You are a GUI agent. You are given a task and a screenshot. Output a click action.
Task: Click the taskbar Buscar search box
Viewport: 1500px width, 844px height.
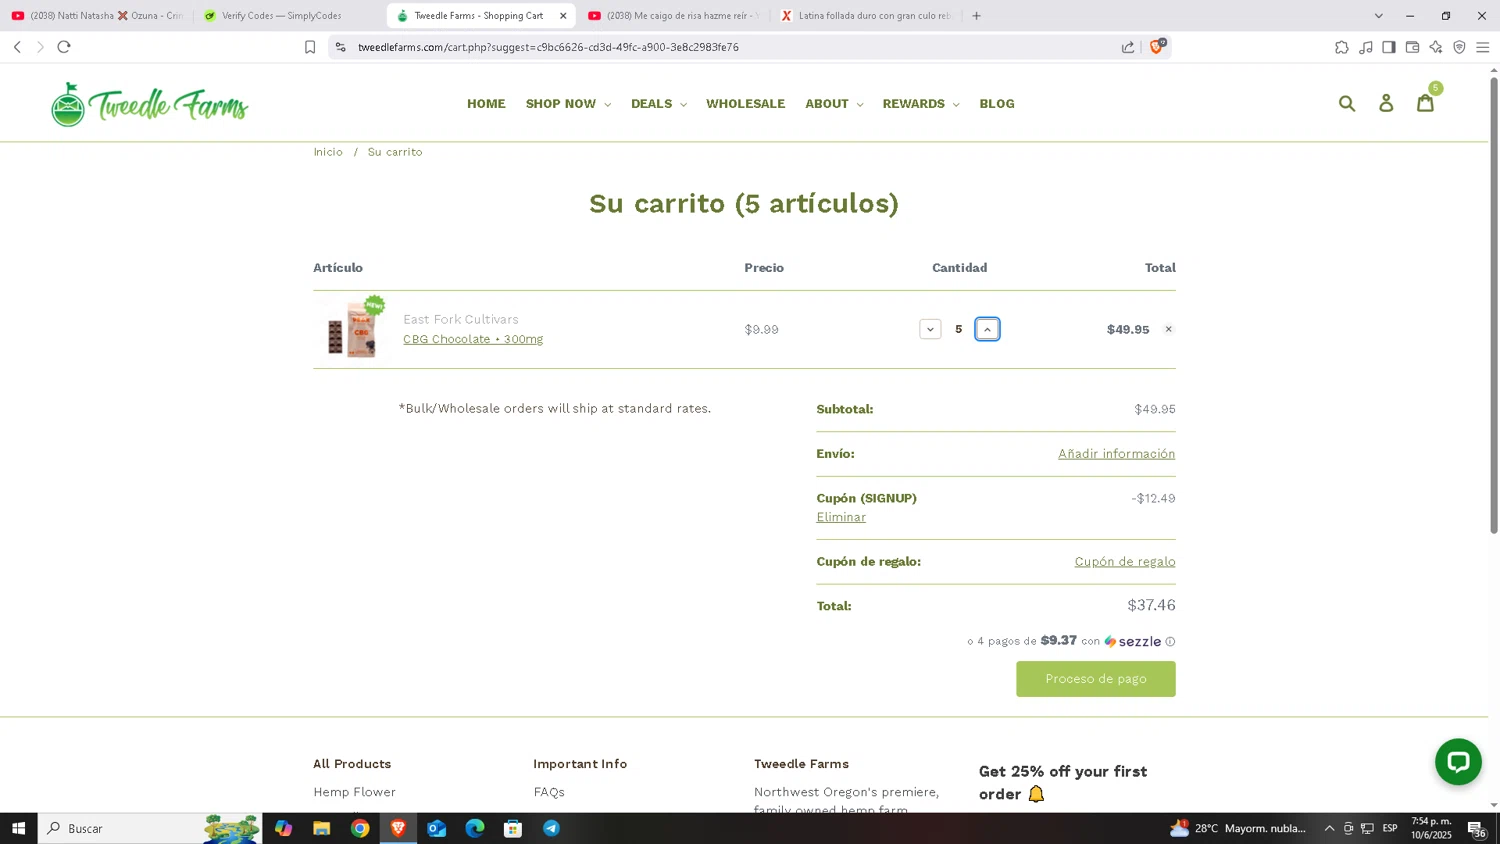150,828
